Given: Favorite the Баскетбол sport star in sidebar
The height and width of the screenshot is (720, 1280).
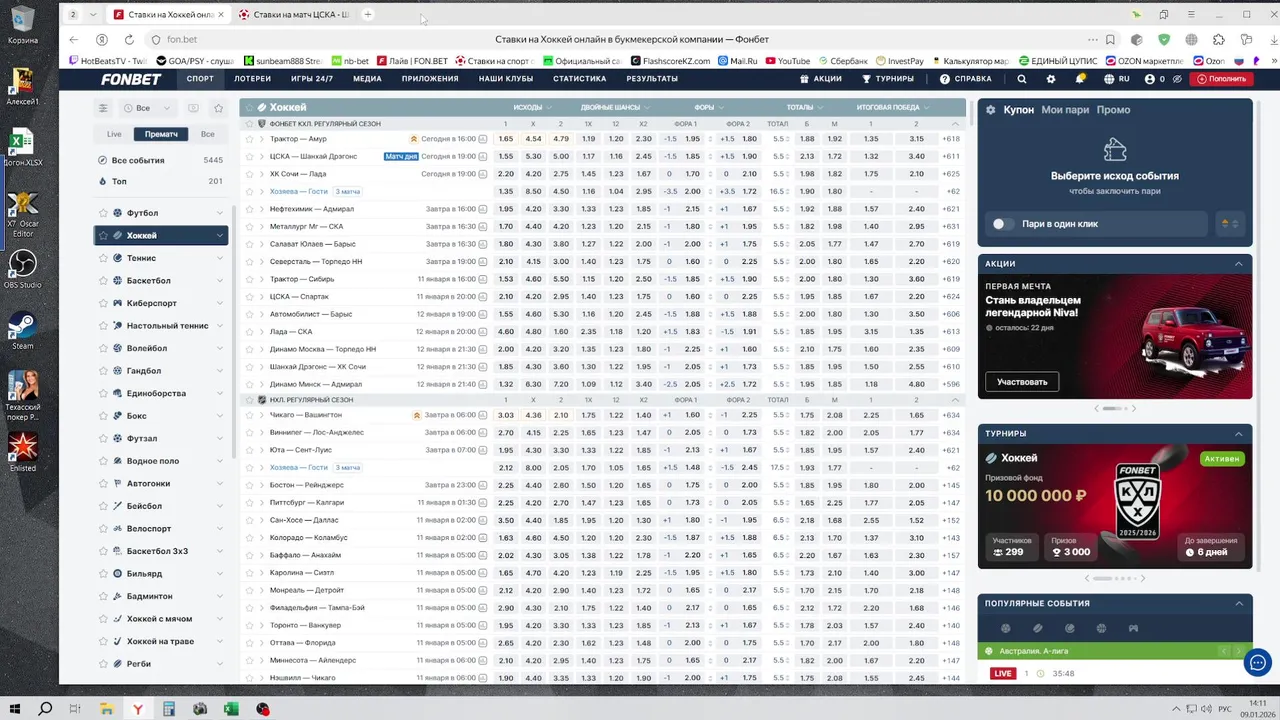Looking at the screenshot, I should (x=103, y=281).
